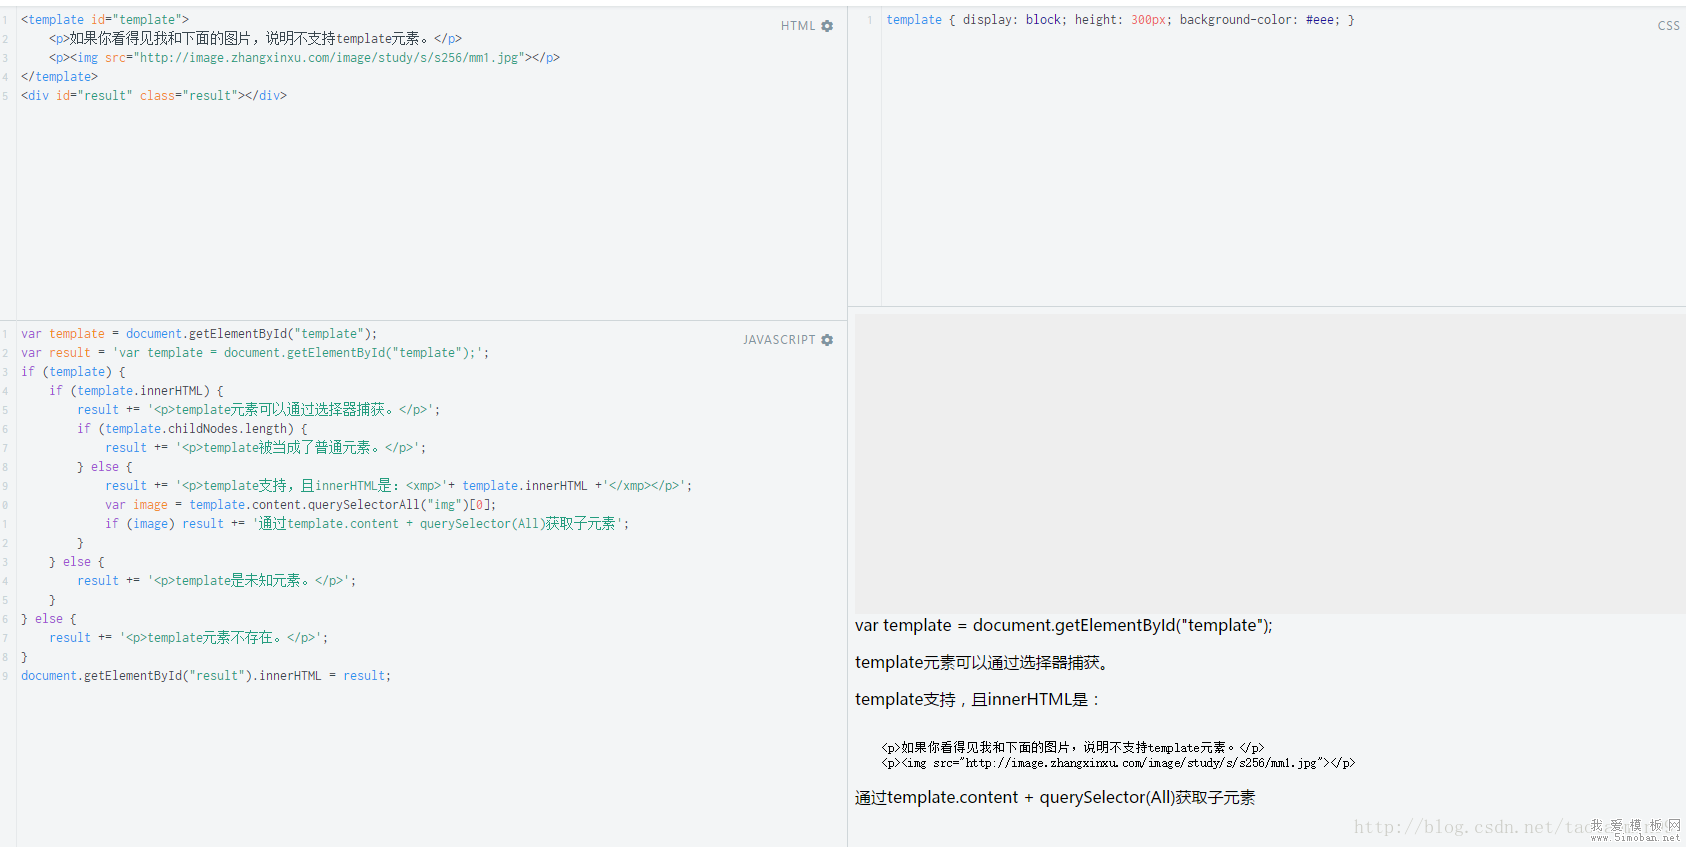Place cursor on the CSS template rule line
Screen dimensions: 1686x847
pos(1120,20)
